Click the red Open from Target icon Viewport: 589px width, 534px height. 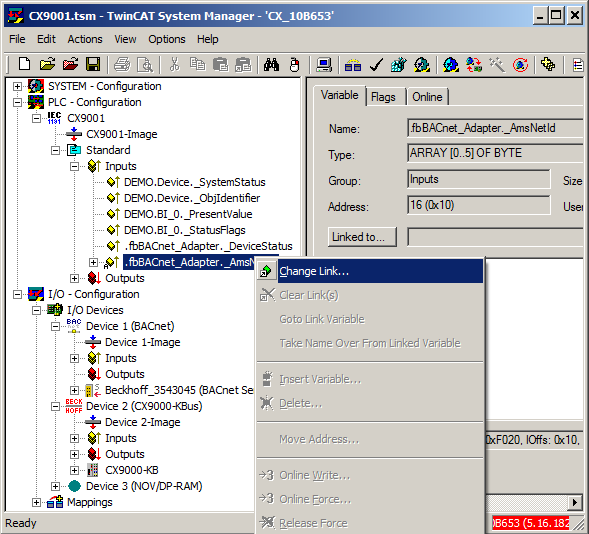coord(71,64)
